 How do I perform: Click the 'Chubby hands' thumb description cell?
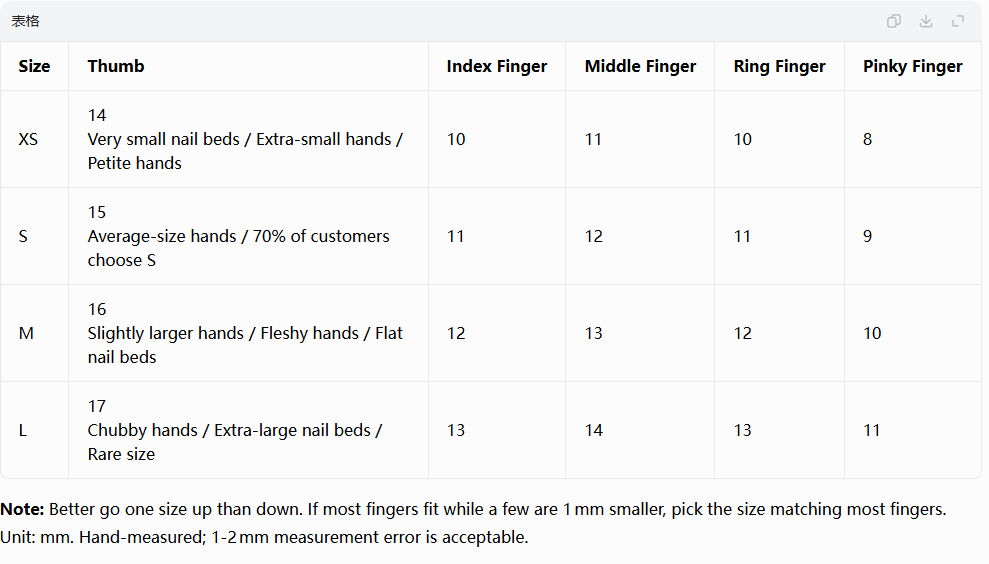249,430
